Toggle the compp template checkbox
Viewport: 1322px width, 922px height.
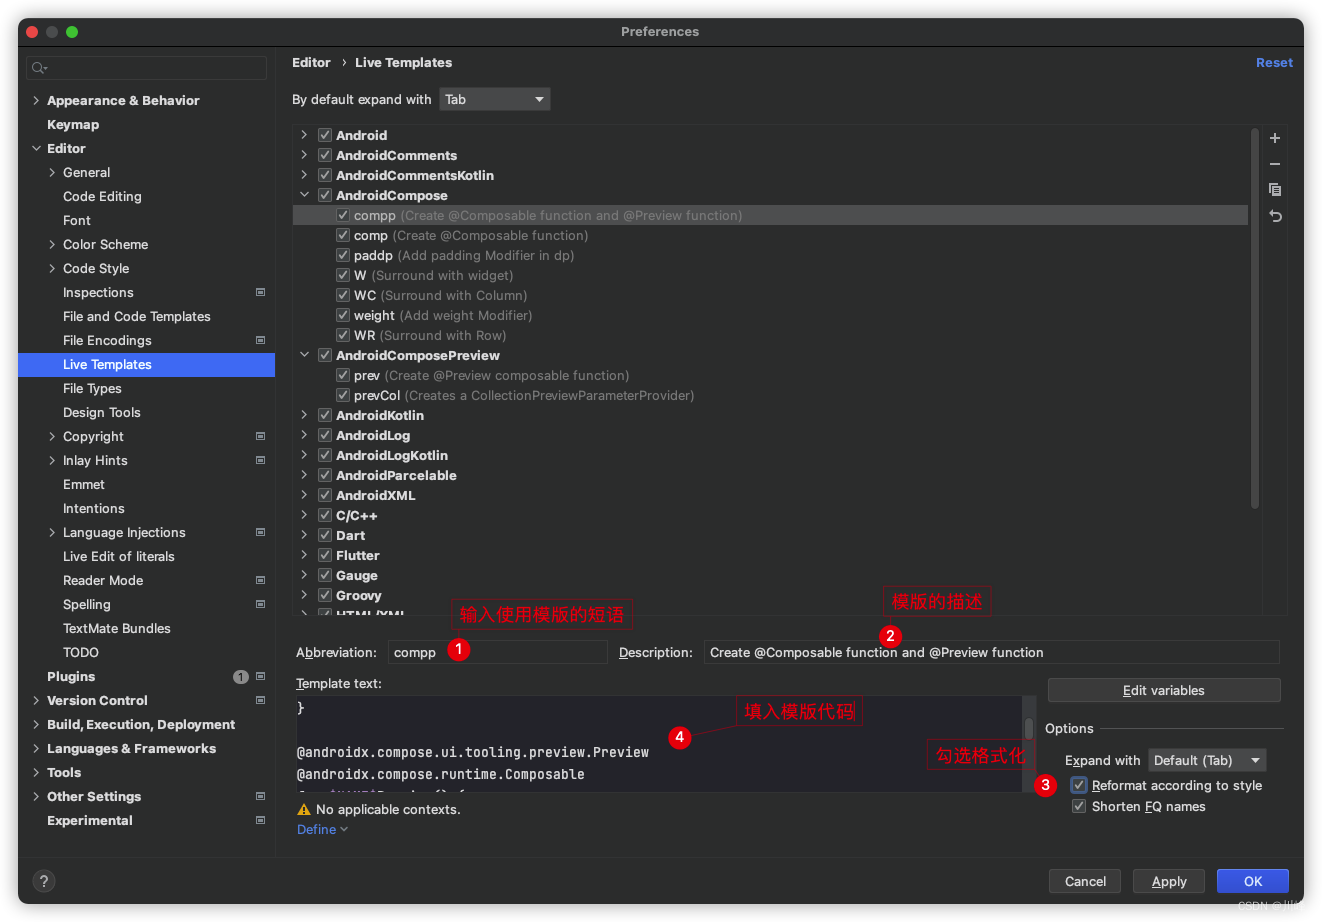[343, 215]
